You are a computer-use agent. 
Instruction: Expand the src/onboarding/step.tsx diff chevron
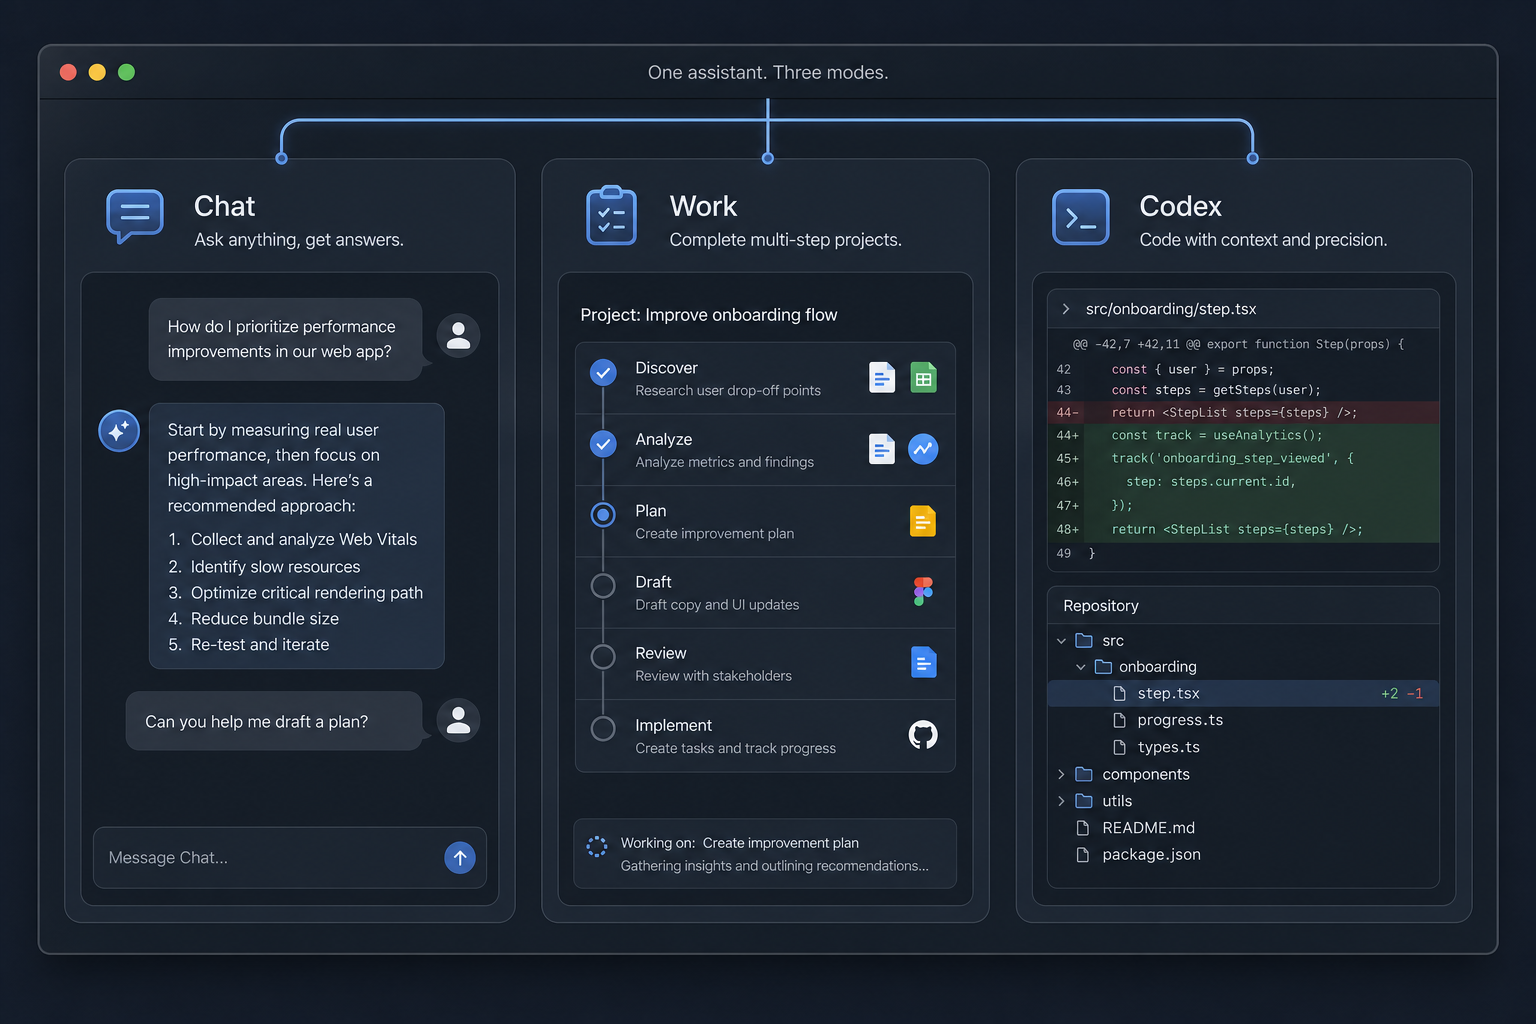click(1066, 309)
